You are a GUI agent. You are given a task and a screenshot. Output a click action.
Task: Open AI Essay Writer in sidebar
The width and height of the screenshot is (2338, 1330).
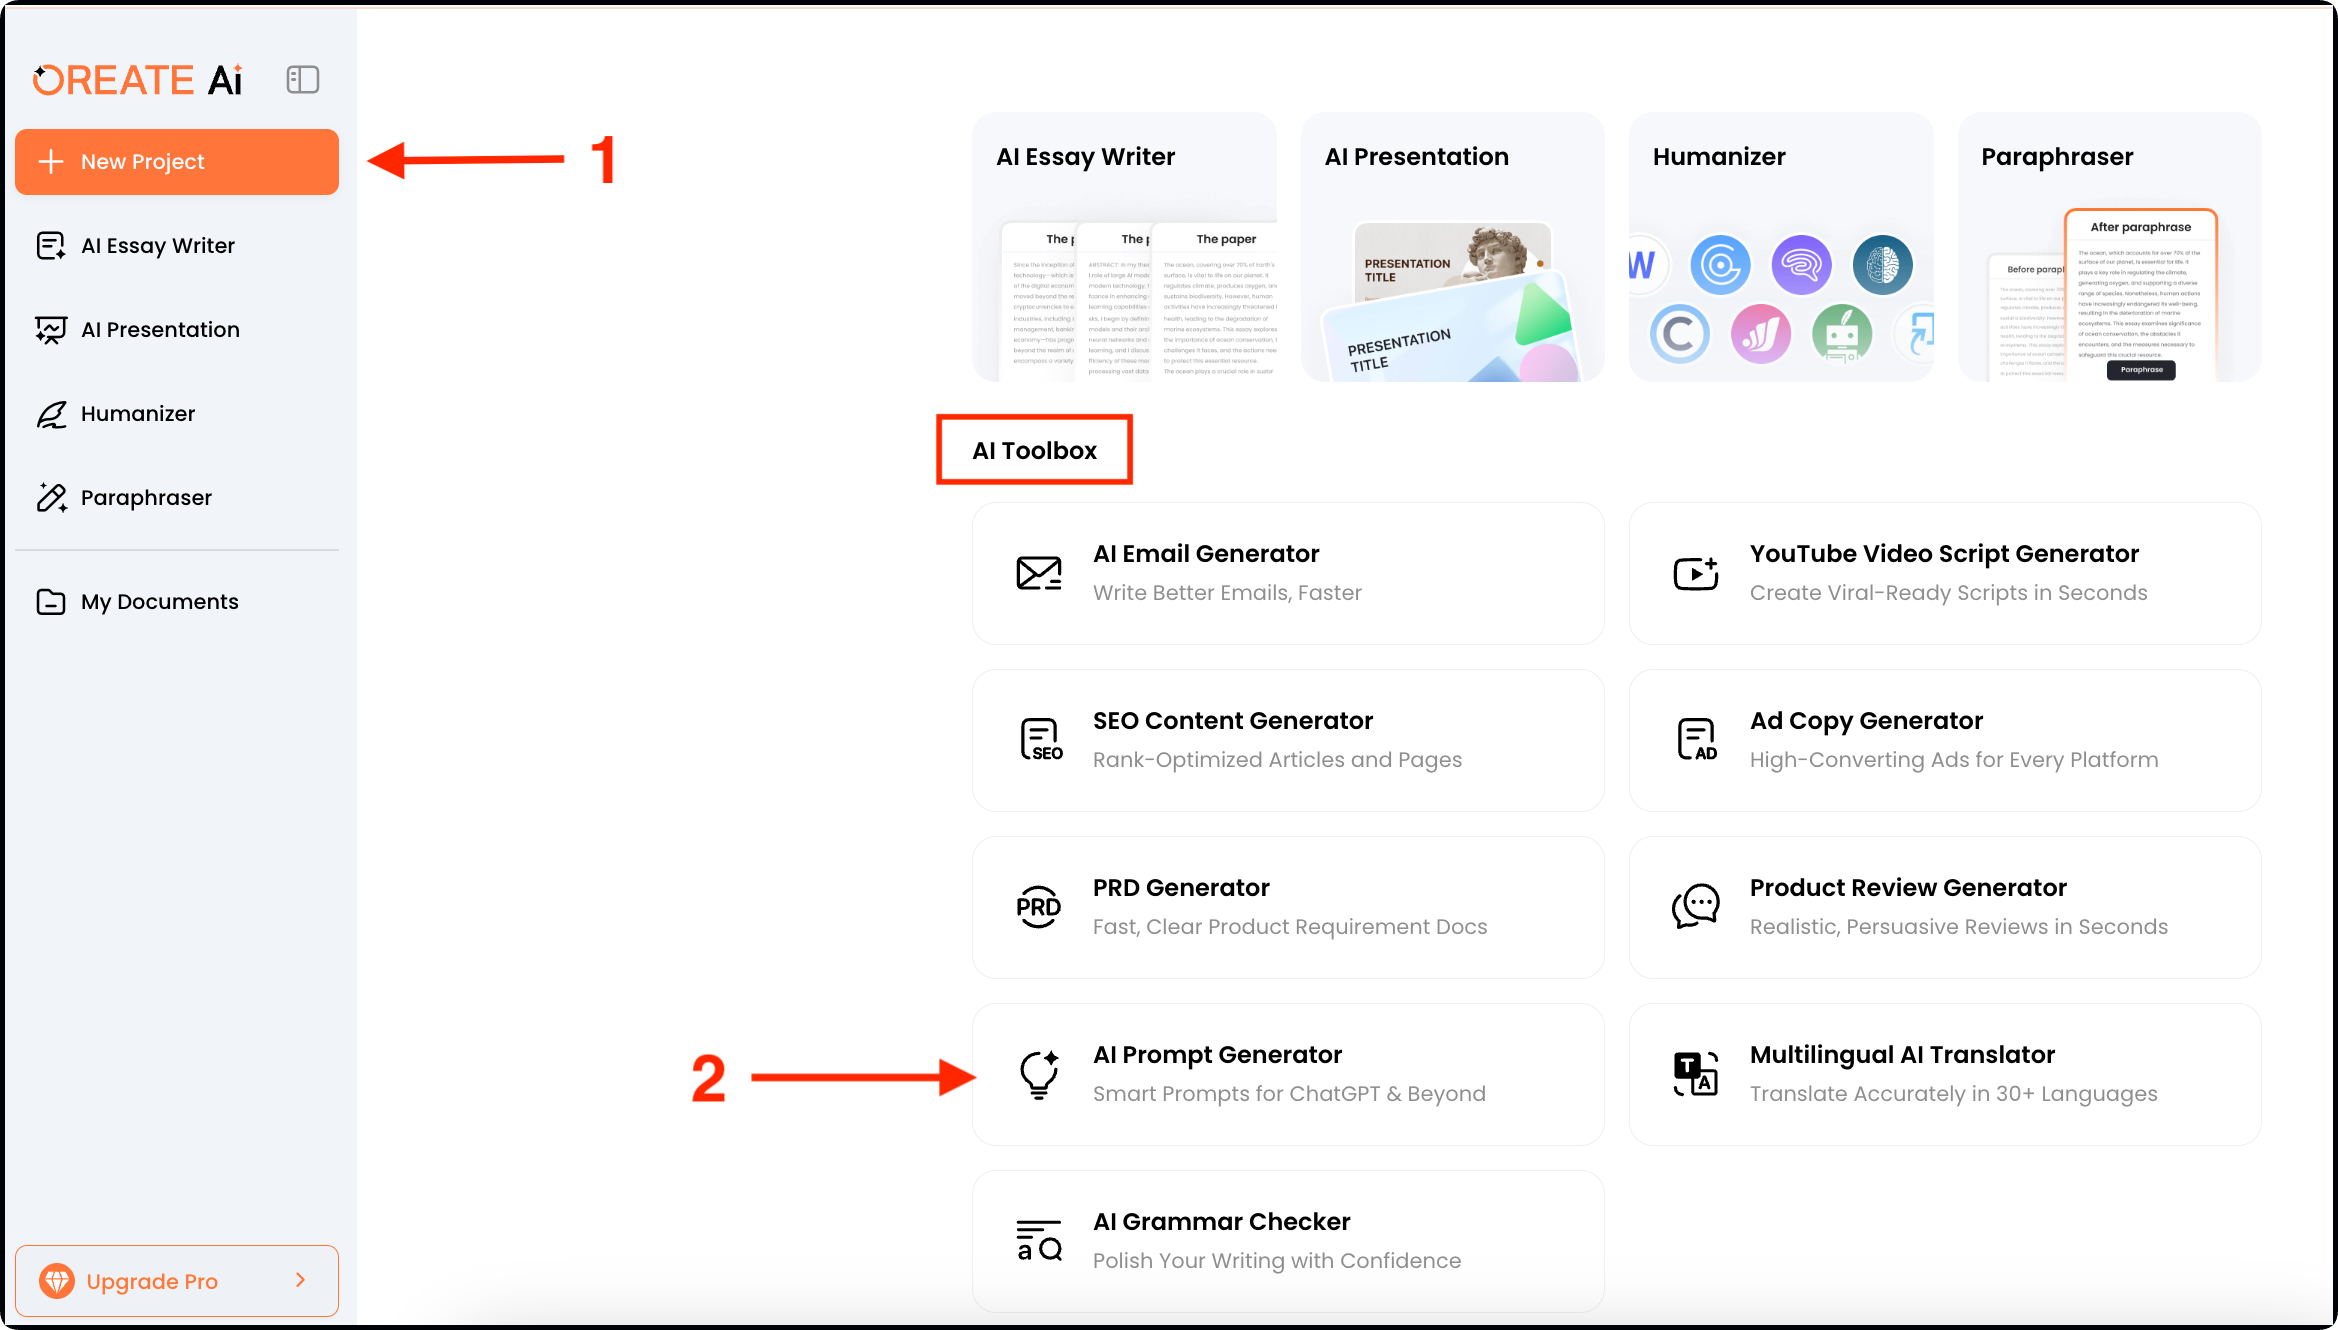(157, 246)
